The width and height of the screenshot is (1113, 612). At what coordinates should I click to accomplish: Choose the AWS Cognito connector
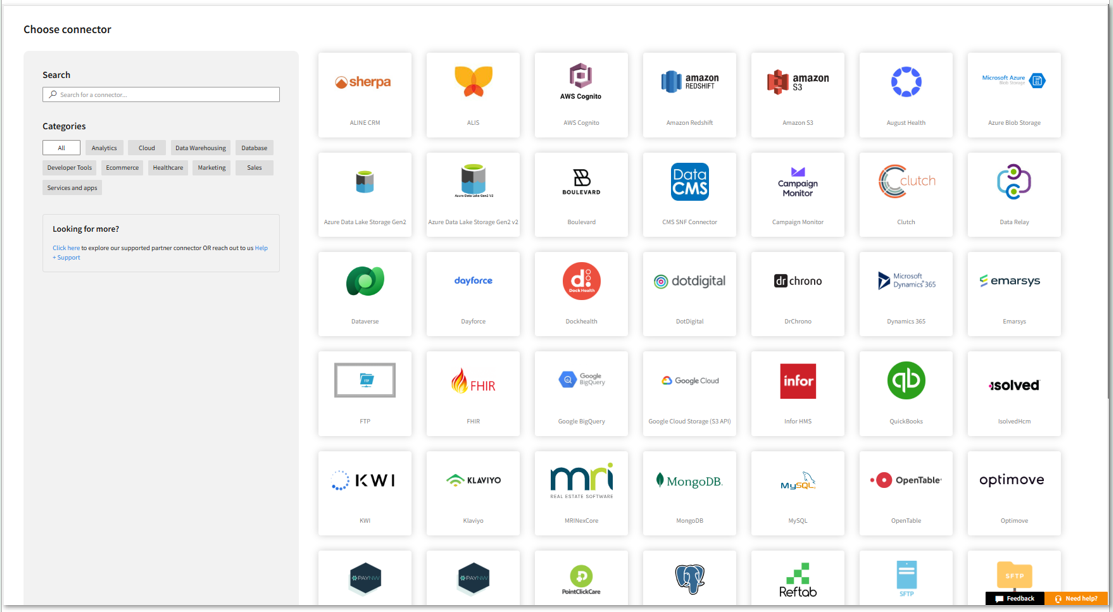point(581,83)
